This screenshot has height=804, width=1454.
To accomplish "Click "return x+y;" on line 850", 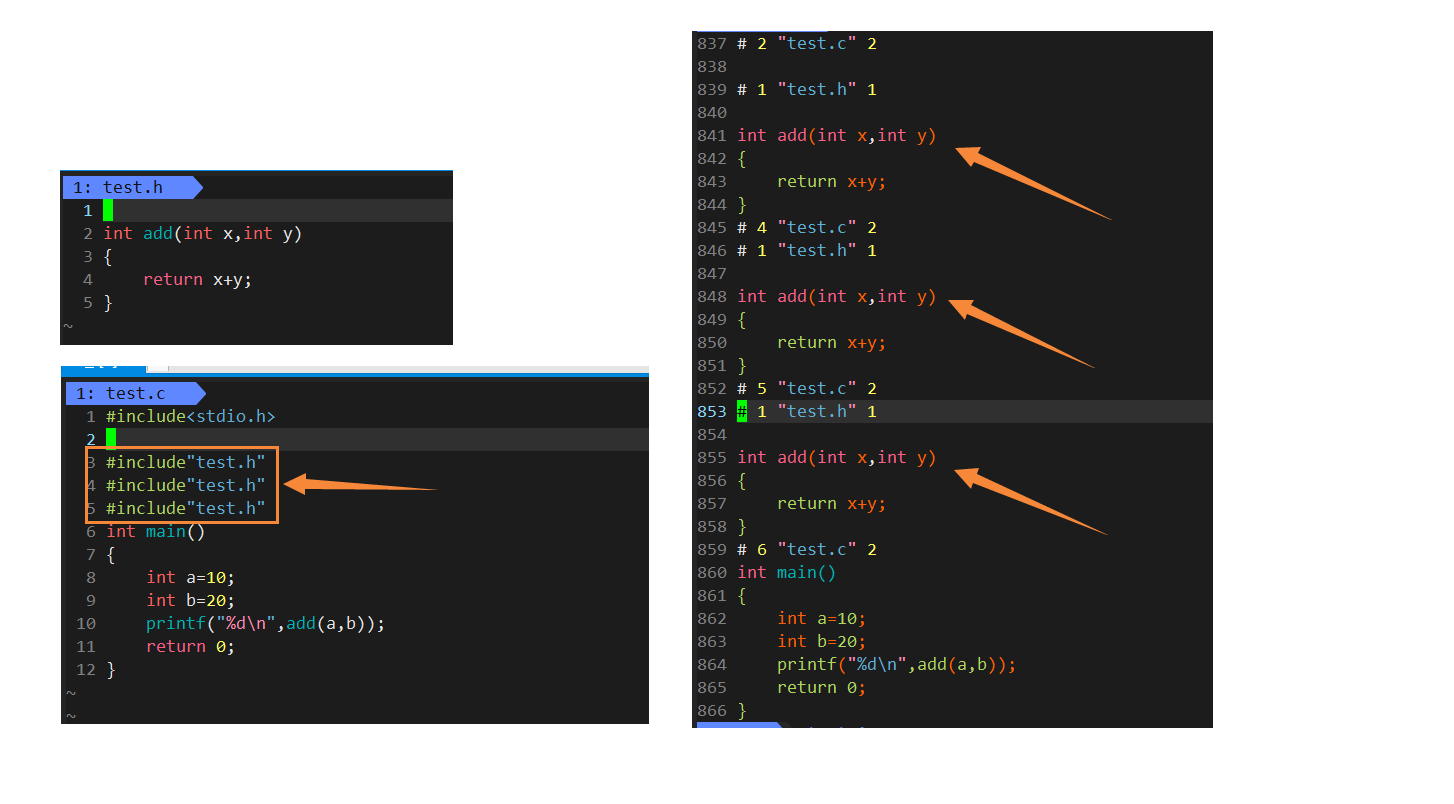I will [x=832, y=342].
